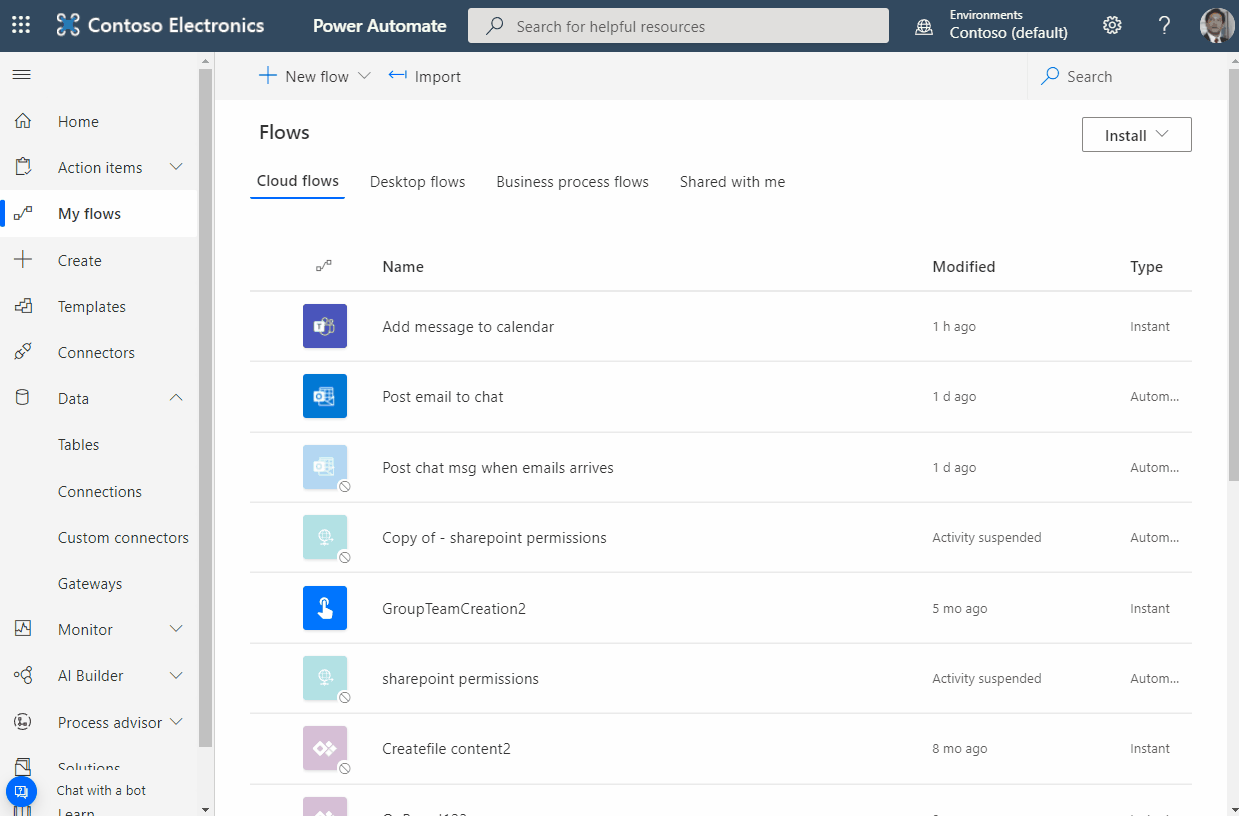Expand the Process advisor chevron
The width and height of the screenshot is (1239, 816).
click(x=176, y=721)
